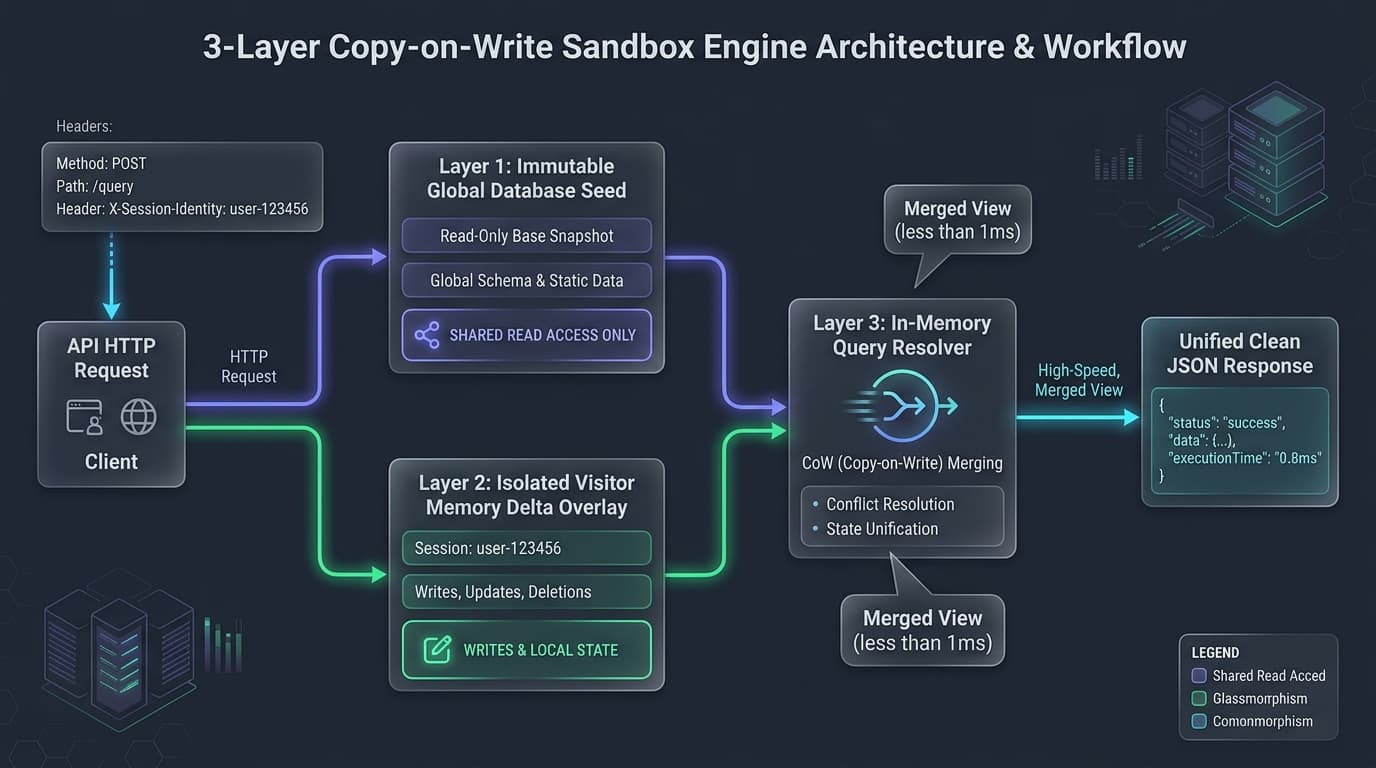Click the "executionTime": "0.8ms" line

click(x=1245, y=458)
